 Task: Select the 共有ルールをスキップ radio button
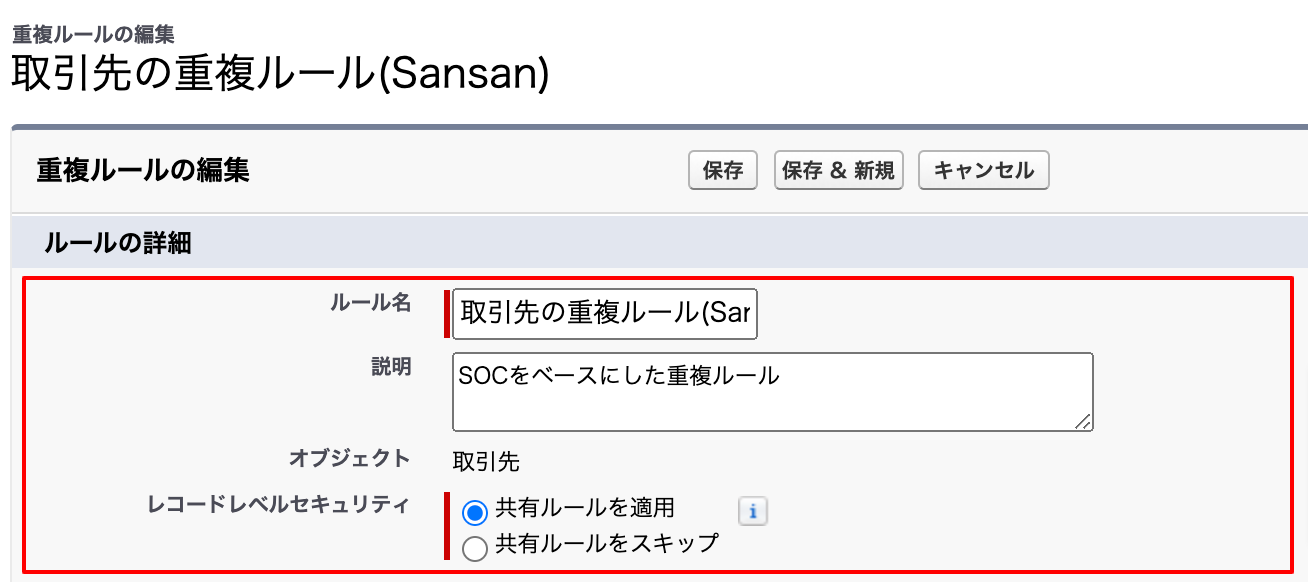[475, 547]
